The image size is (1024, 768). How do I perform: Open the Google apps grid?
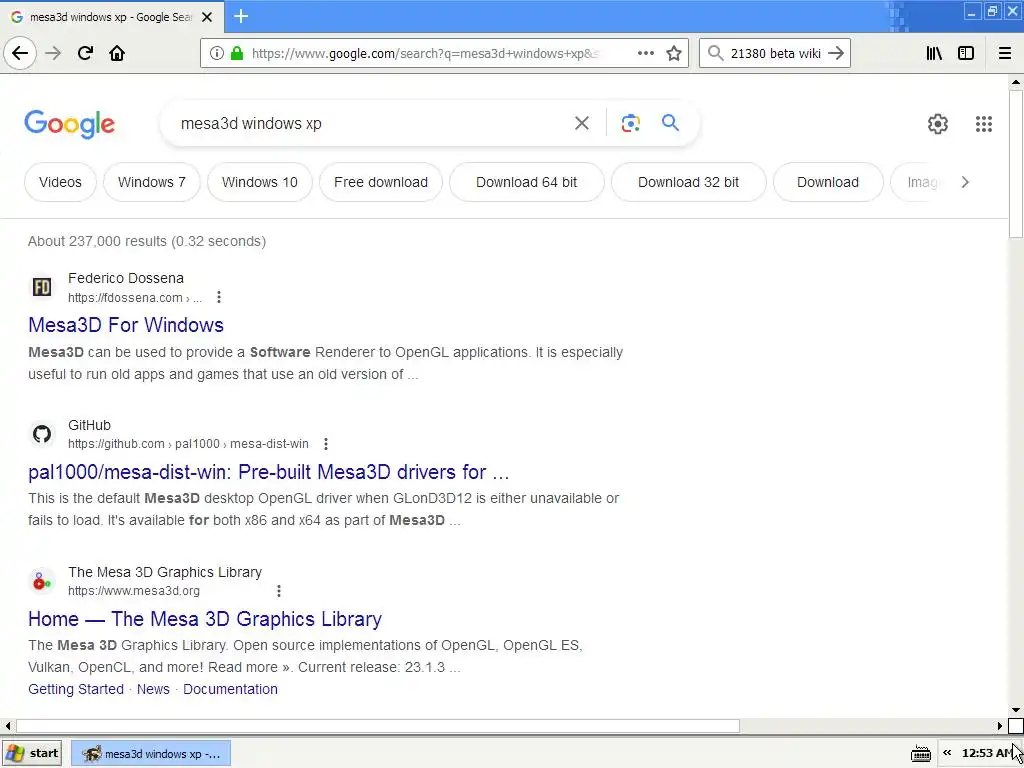pos(984,123)
